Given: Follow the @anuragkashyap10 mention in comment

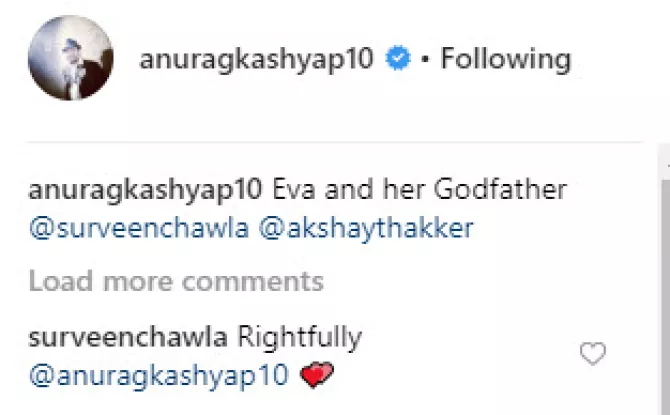Looking at the screenshot, I should coord(159,376).
